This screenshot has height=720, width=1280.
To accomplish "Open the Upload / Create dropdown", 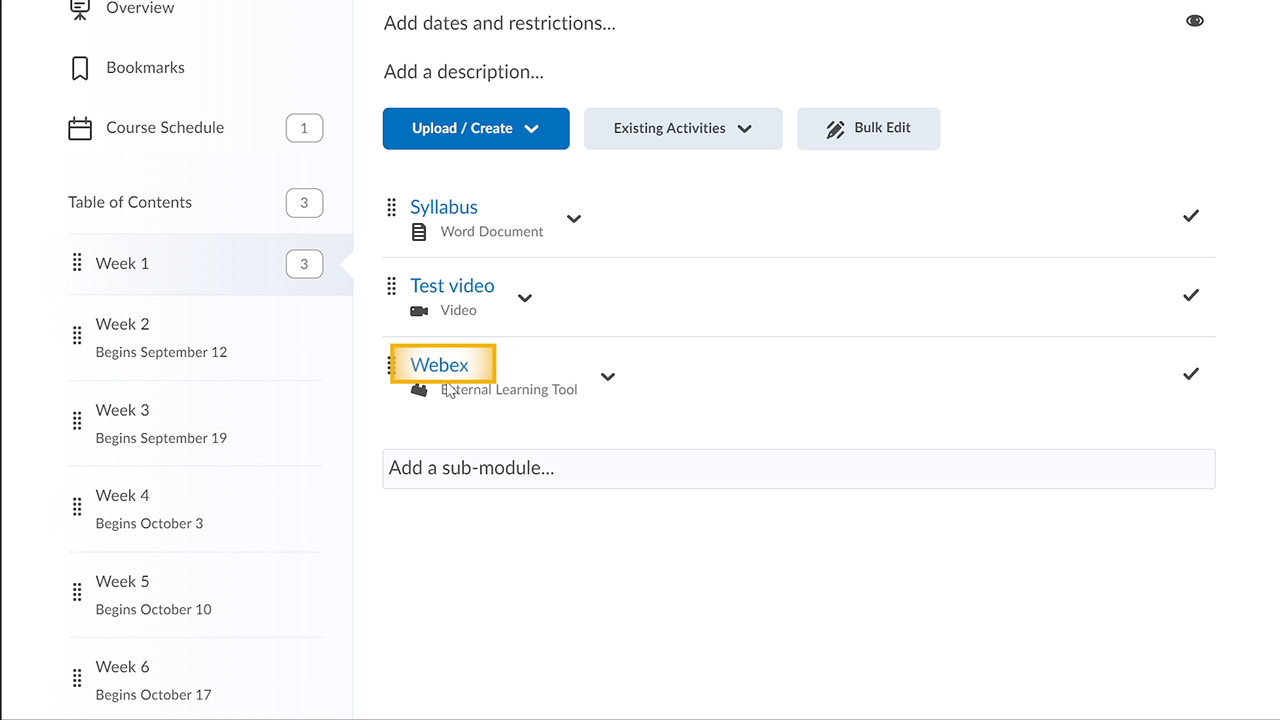I will [x=476, y=128].
